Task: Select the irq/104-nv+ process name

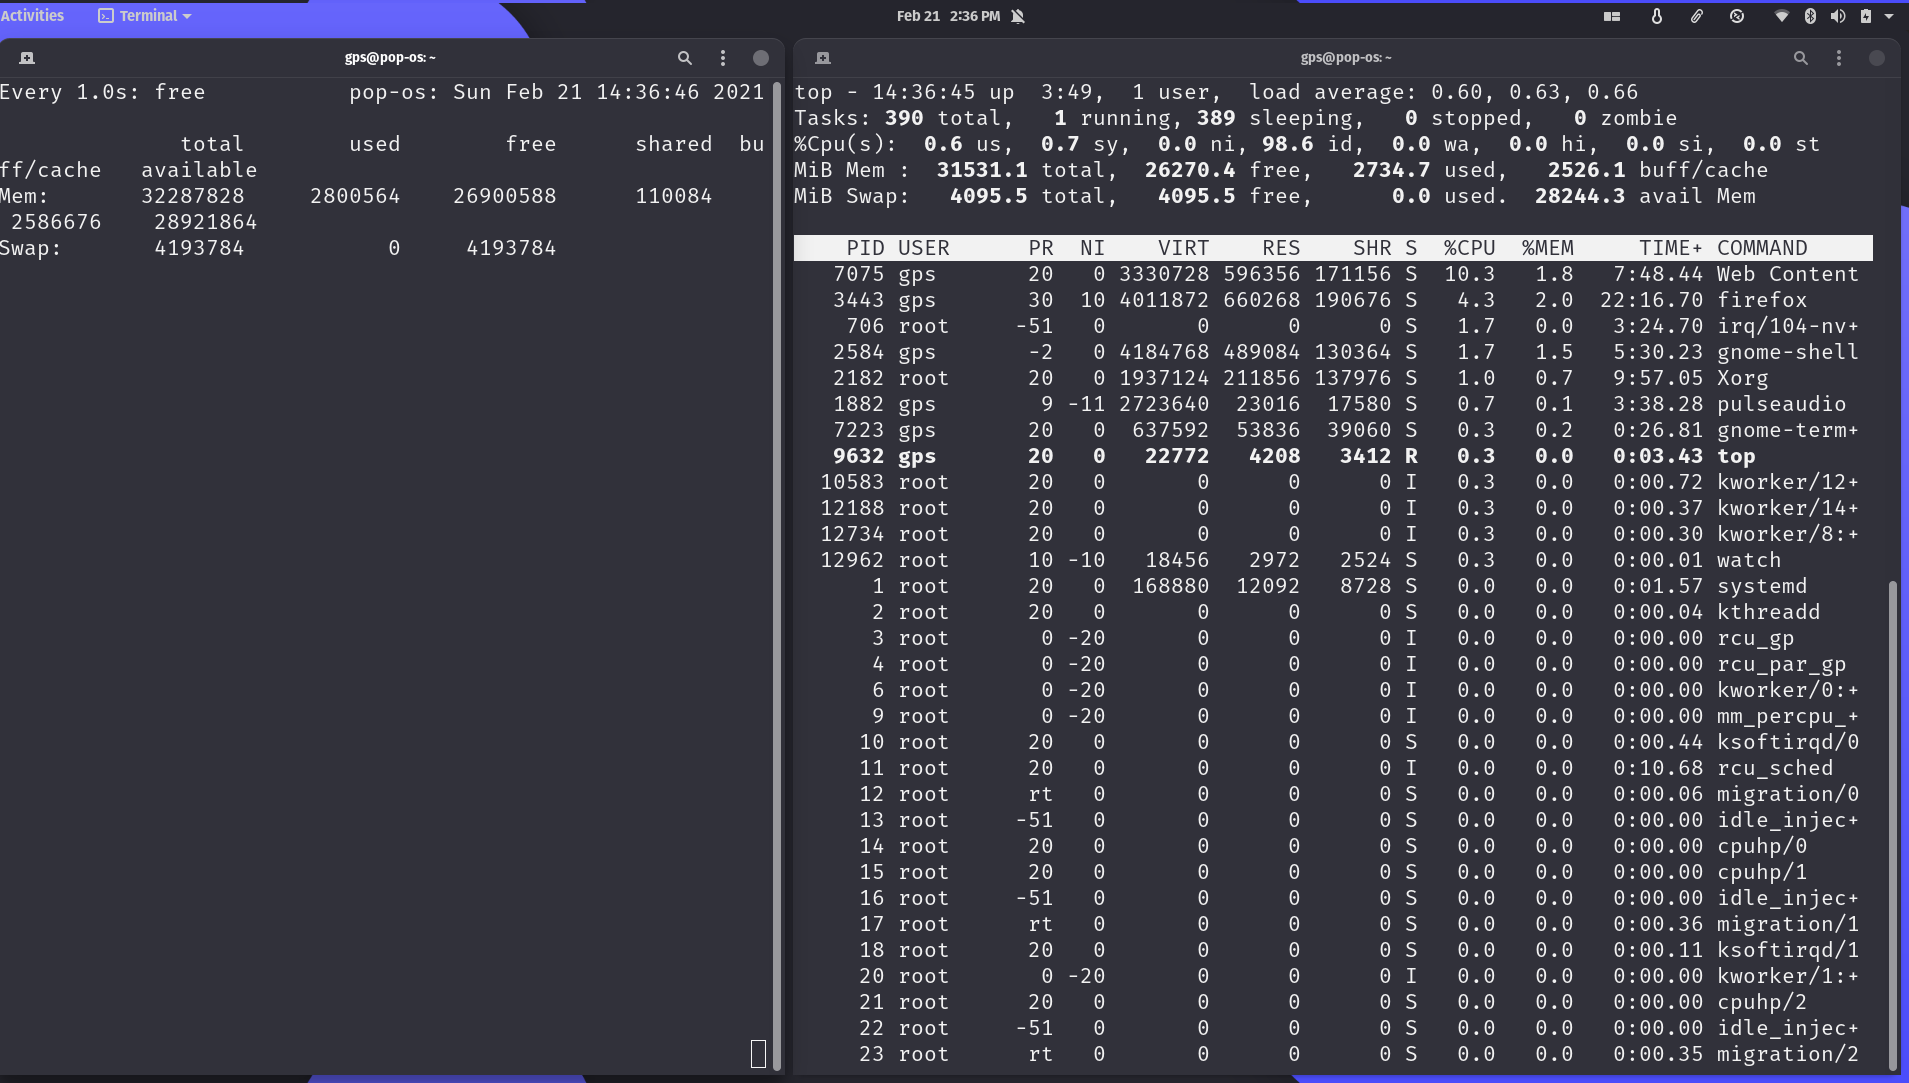Action: 1787,326
